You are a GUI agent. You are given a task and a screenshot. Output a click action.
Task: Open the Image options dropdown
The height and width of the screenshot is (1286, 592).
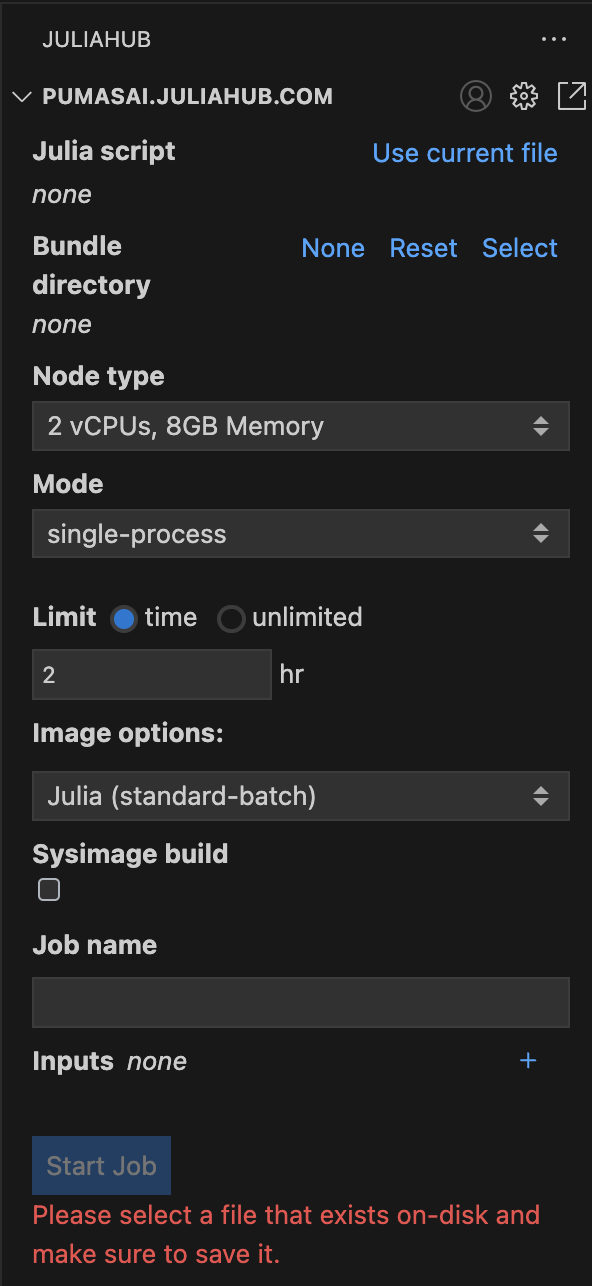pos(301,796)
